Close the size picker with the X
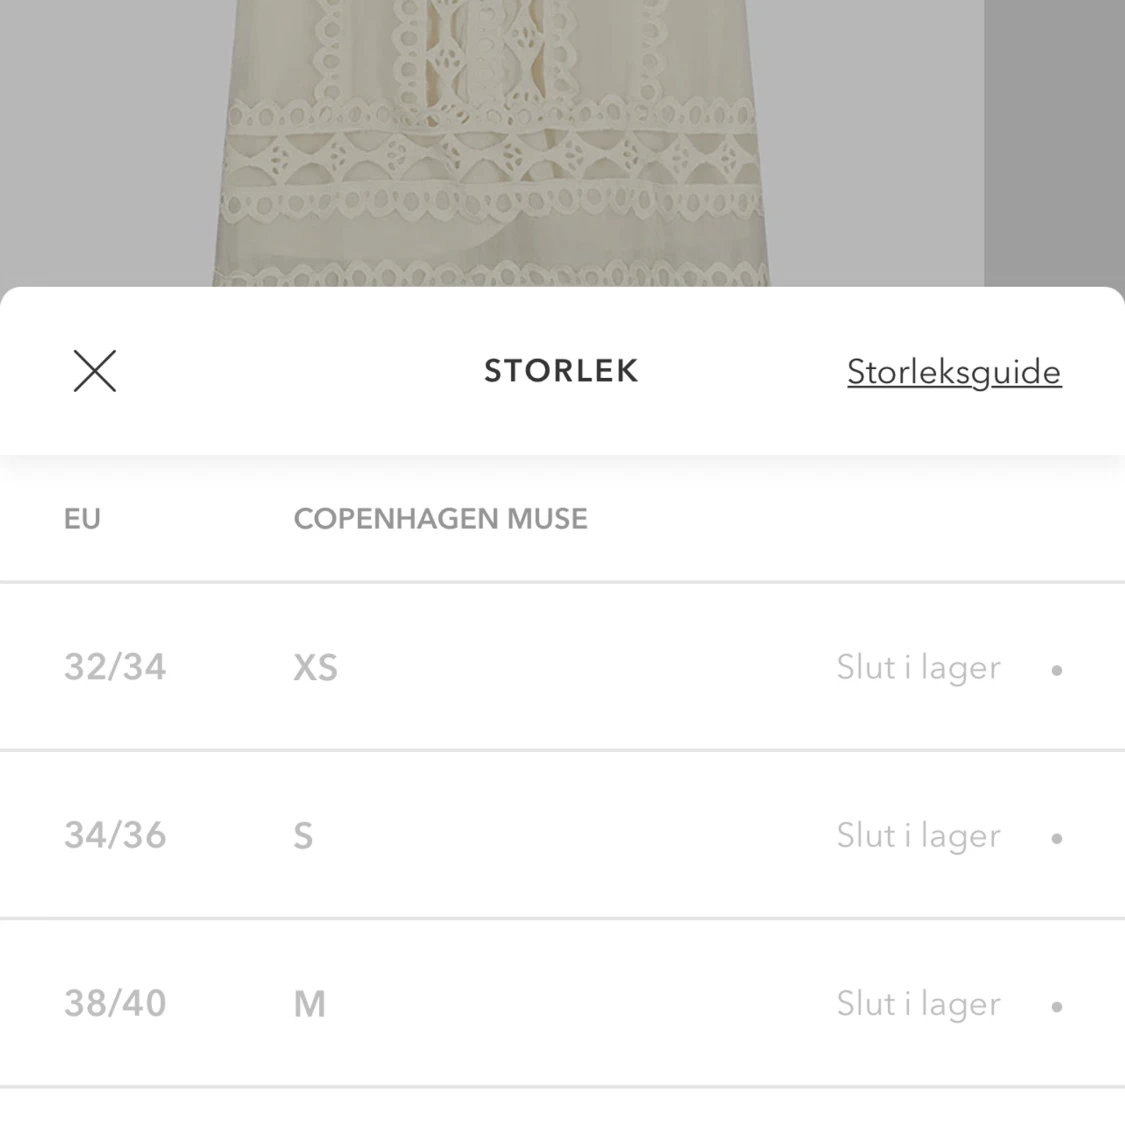Image resolution: width=1125 pixels, height=1125 pixels. [95, 371]
